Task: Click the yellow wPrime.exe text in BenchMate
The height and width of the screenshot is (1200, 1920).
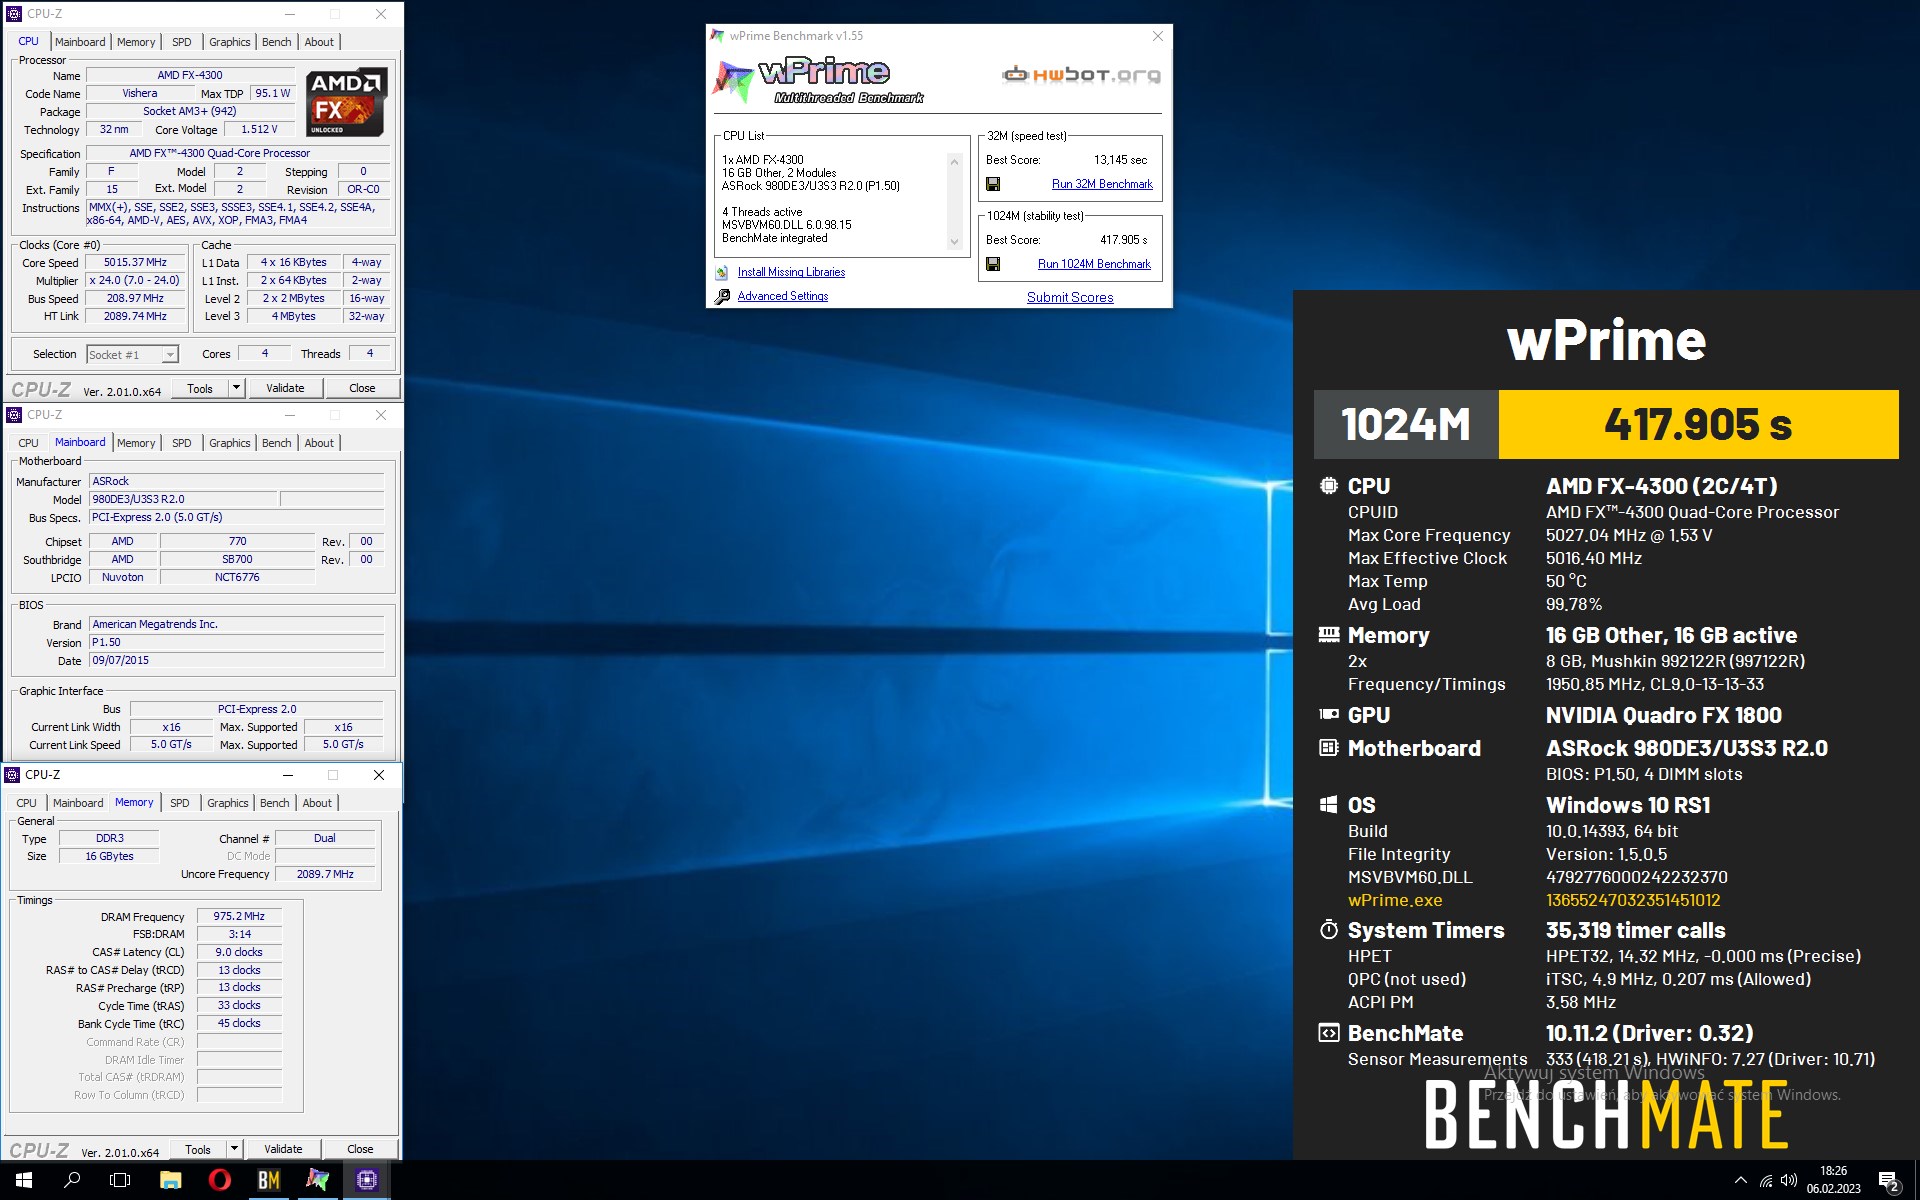Action: tap(1395, 900)
